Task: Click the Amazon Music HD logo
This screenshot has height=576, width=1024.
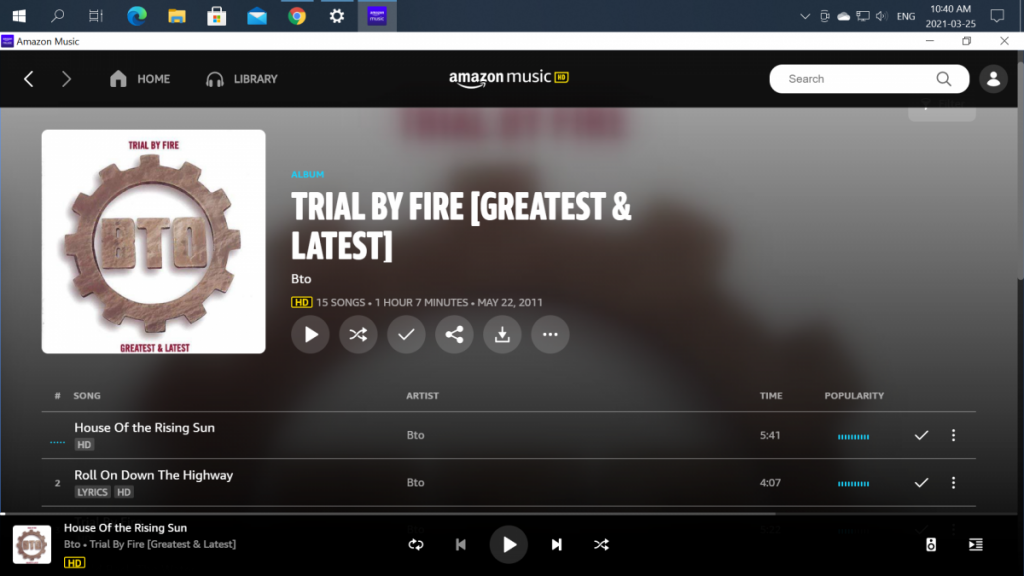Action: 509,78
